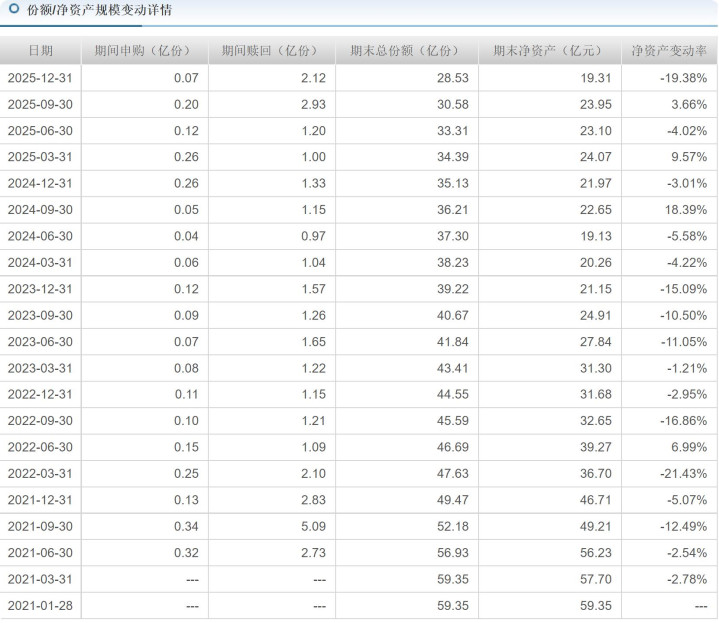Viewport: 719px width, 623px height.
Task: Click the circle bullet icon beside the title
Action: click(13, 10)
